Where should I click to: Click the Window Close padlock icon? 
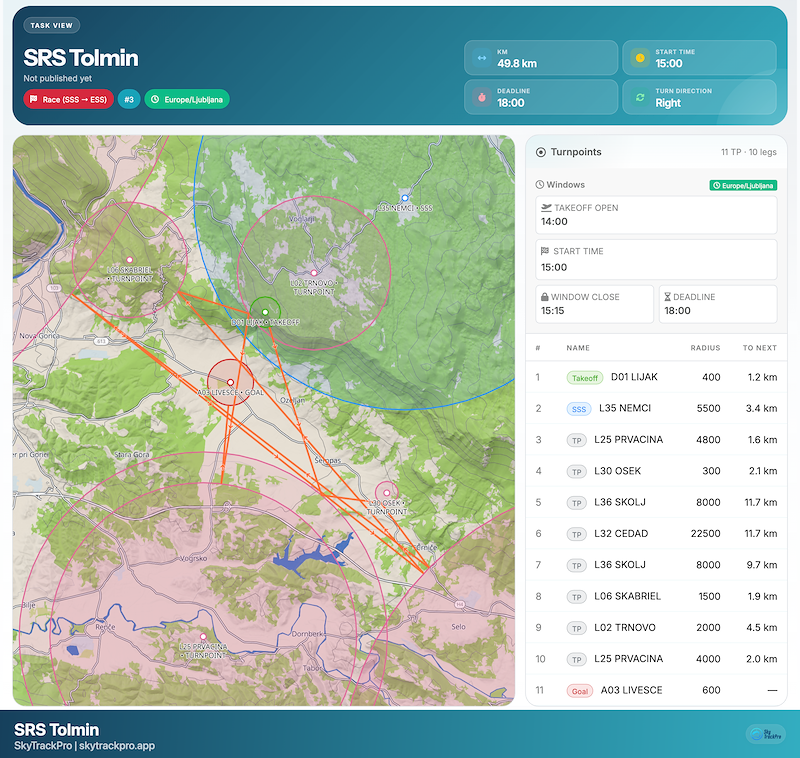pos(545,297)
